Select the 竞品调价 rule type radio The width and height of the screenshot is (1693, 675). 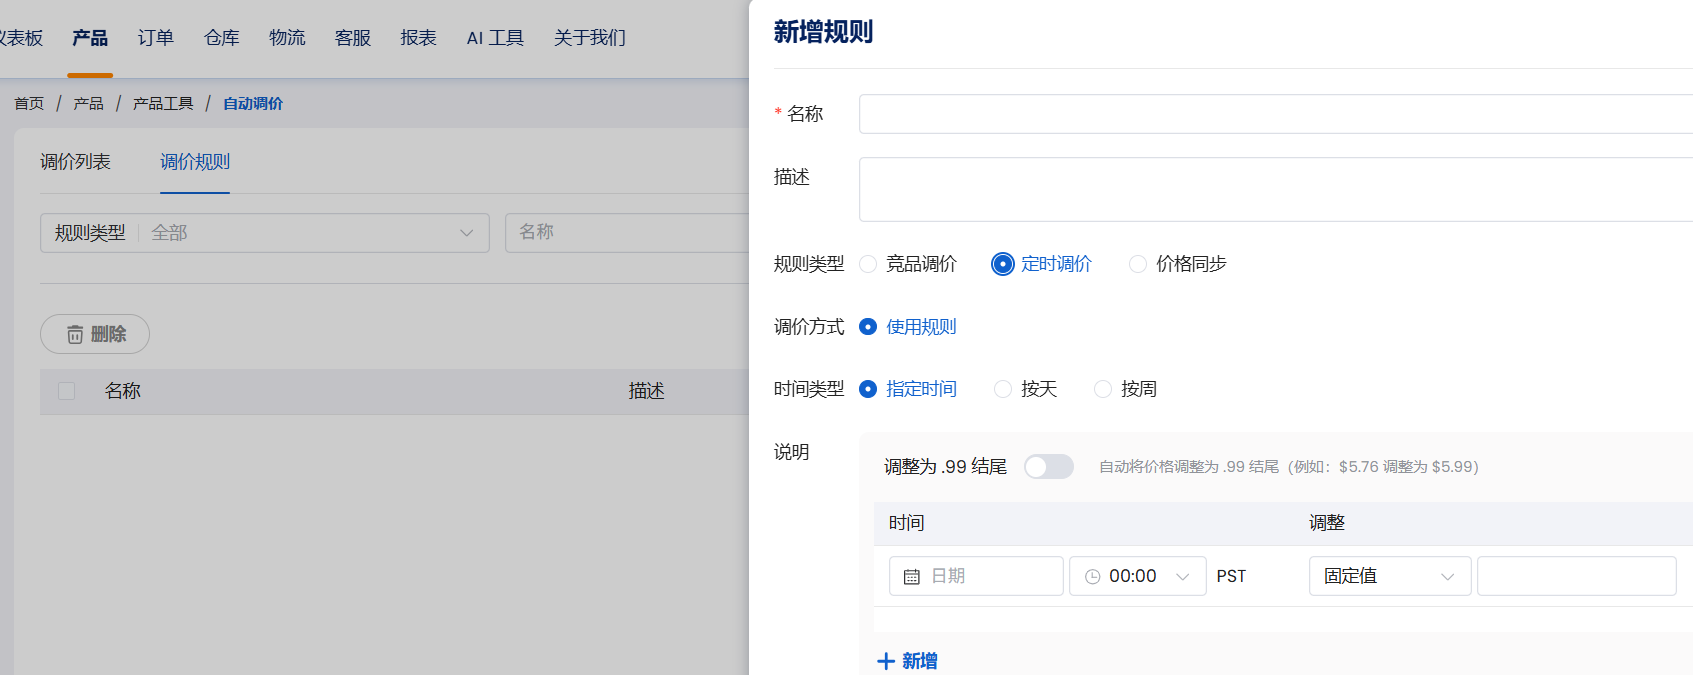pos(868,264)
